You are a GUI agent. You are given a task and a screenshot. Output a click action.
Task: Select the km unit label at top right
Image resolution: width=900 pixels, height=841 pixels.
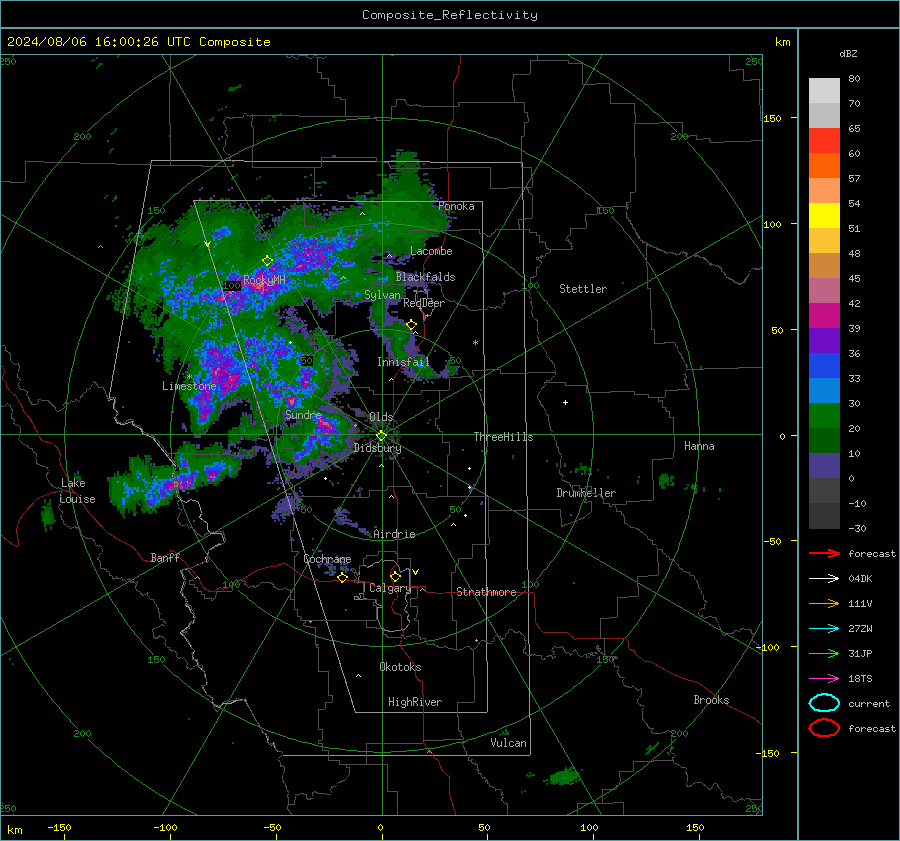(782, 42)
